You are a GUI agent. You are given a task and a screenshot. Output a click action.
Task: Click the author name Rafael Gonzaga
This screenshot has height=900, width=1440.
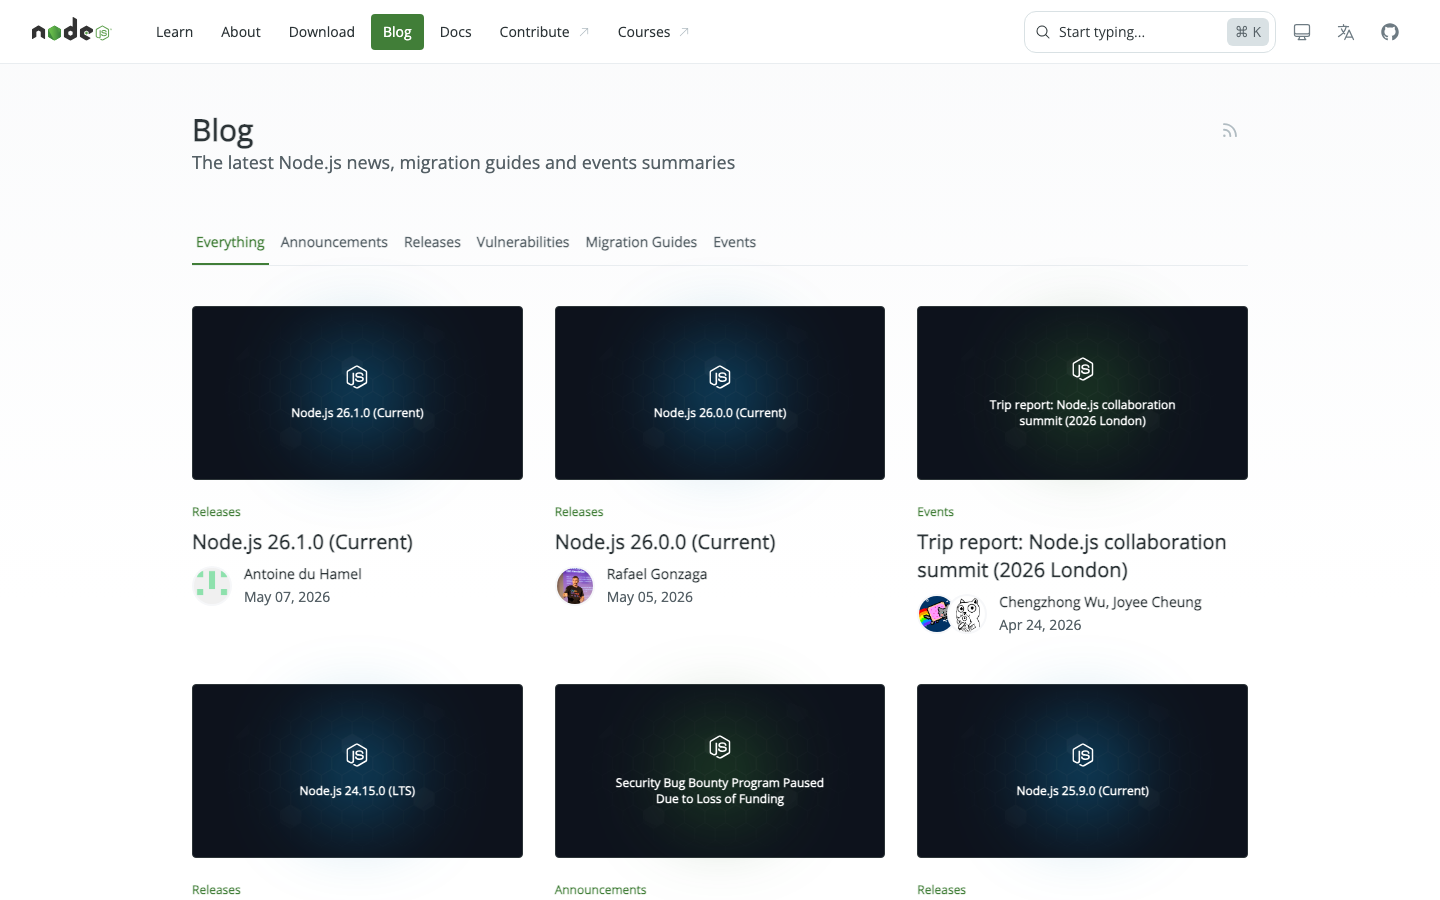[x=657, y=574]
